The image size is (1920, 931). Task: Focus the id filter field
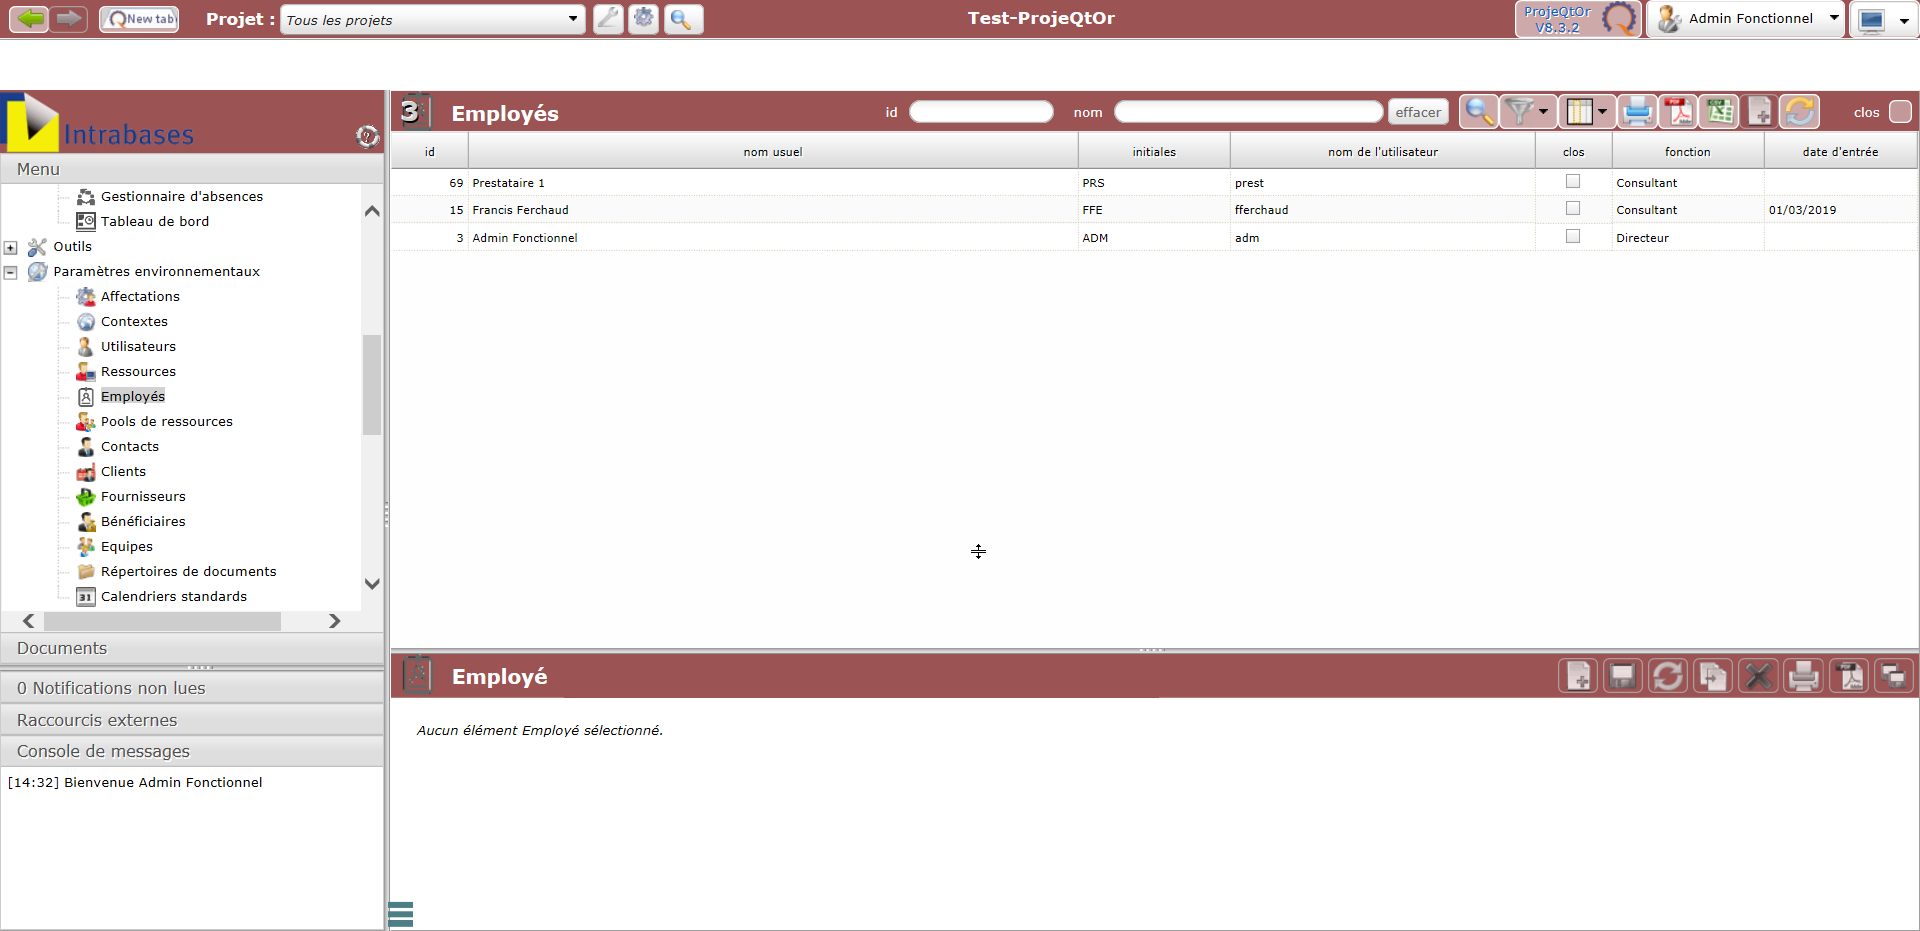pos(981,112)
